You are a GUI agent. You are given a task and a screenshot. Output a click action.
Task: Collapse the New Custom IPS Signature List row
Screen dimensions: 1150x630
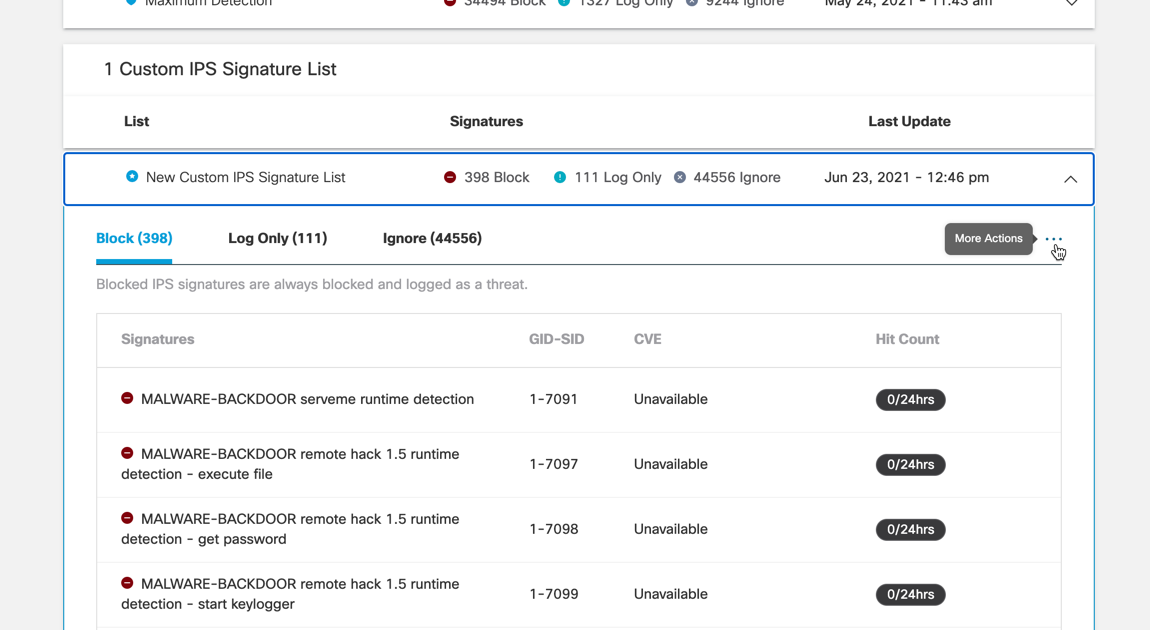click(x=1070, y=179)
